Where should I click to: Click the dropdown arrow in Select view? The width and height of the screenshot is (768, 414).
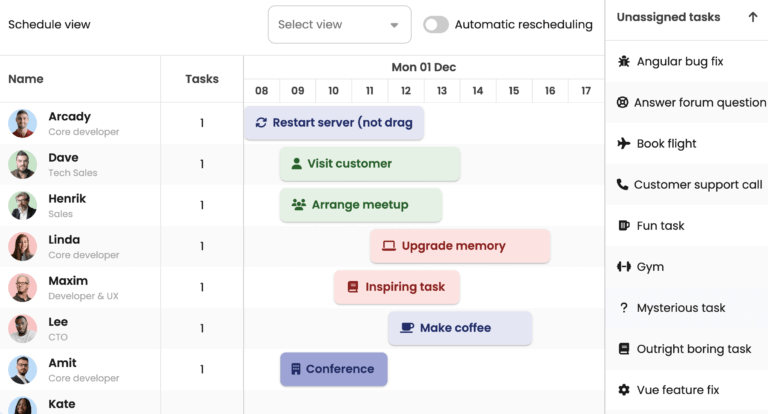point(394,25)
